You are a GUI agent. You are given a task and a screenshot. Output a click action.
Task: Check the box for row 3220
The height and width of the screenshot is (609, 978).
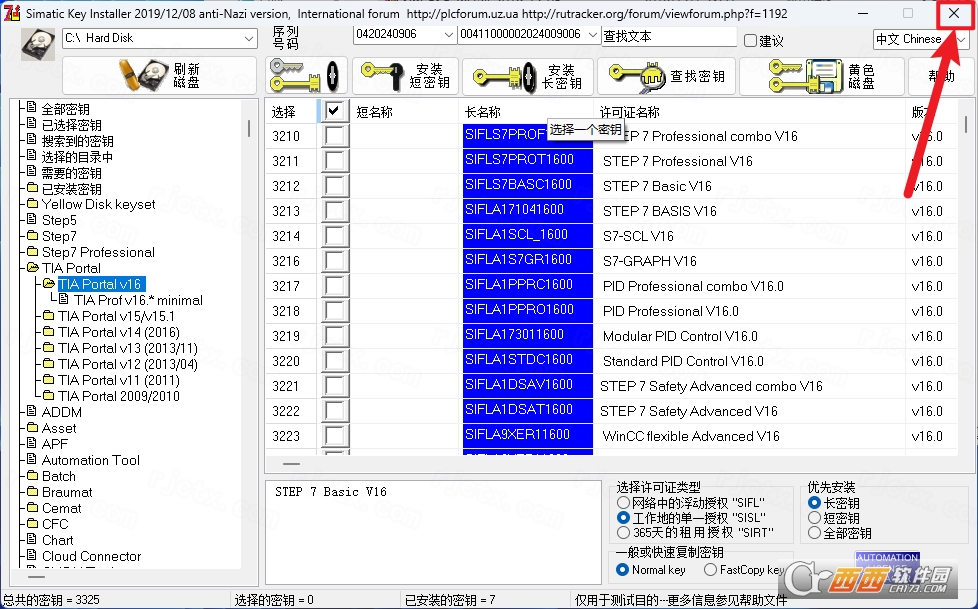[334, 361]
